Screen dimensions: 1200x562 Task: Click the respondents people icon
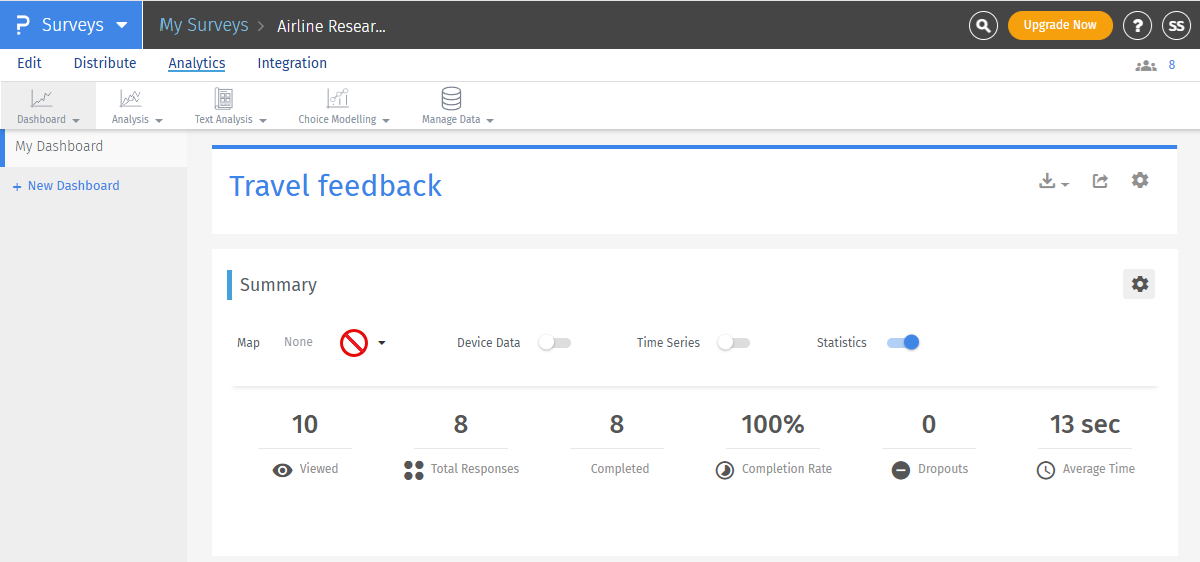pos(1145,65)
